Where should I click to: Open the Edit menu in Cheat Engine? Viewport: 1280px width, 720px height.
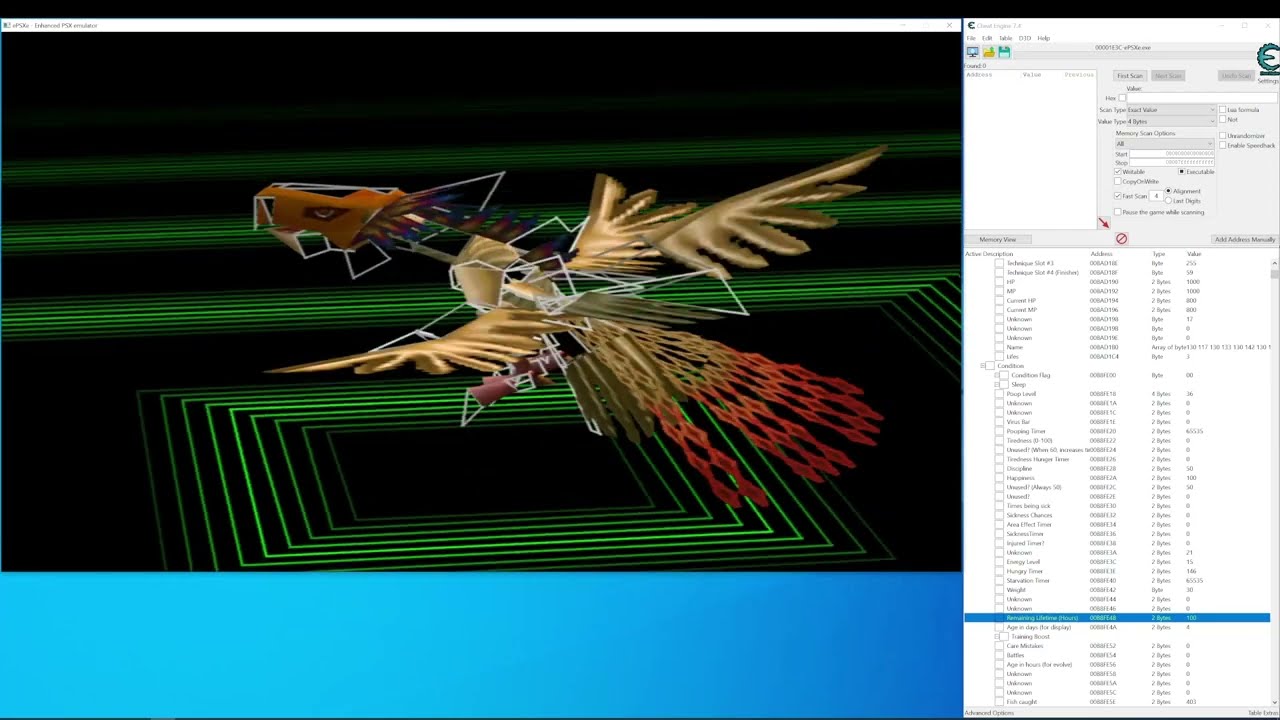click(x=987, y=38)
